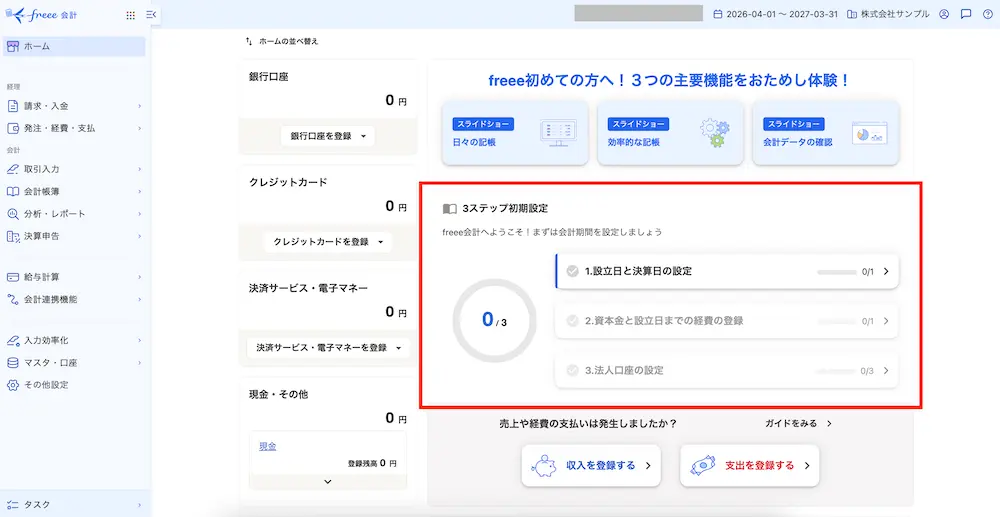Click the ホーム store icon in sidebar
The height and width of the screenshot is (517, 1000).
tap(13, 47)
